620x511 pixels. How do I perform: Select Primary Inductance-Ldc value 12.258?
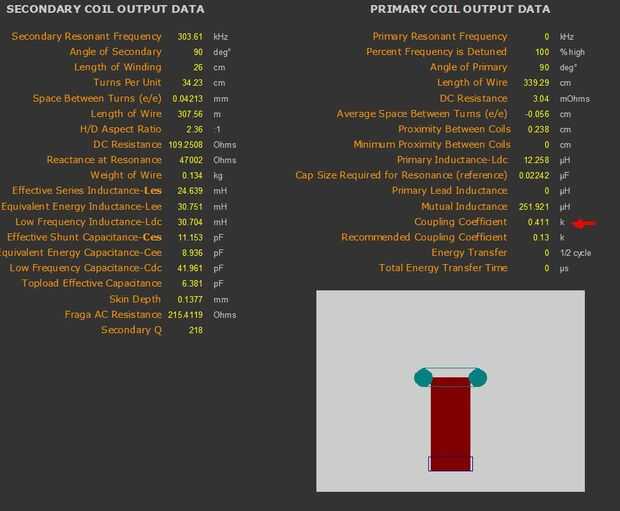pyautogui.click(x=536, y=160)
